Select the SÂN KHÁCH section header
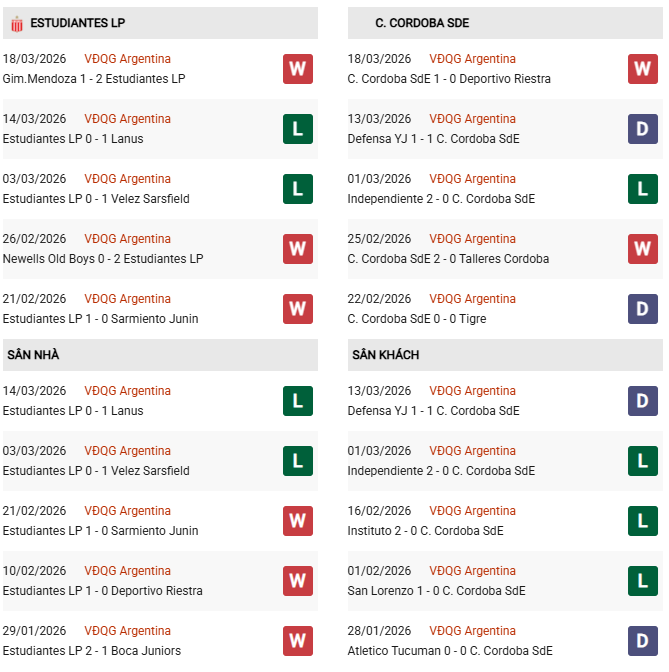Image resolution: width=669 pixels, height=672 pixels. pos(385,355)
